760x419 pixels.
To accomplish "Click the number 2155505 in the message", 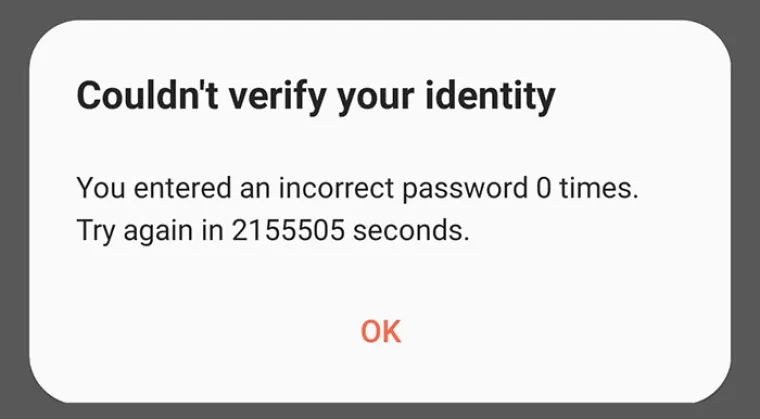I will pyautogui.click(x=288, y=230).
